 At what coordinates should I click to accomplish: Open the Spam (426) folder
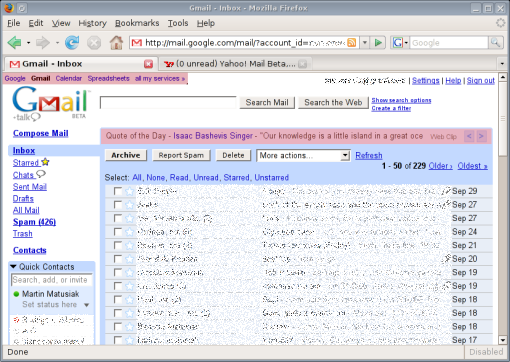(x=34, y=222)
